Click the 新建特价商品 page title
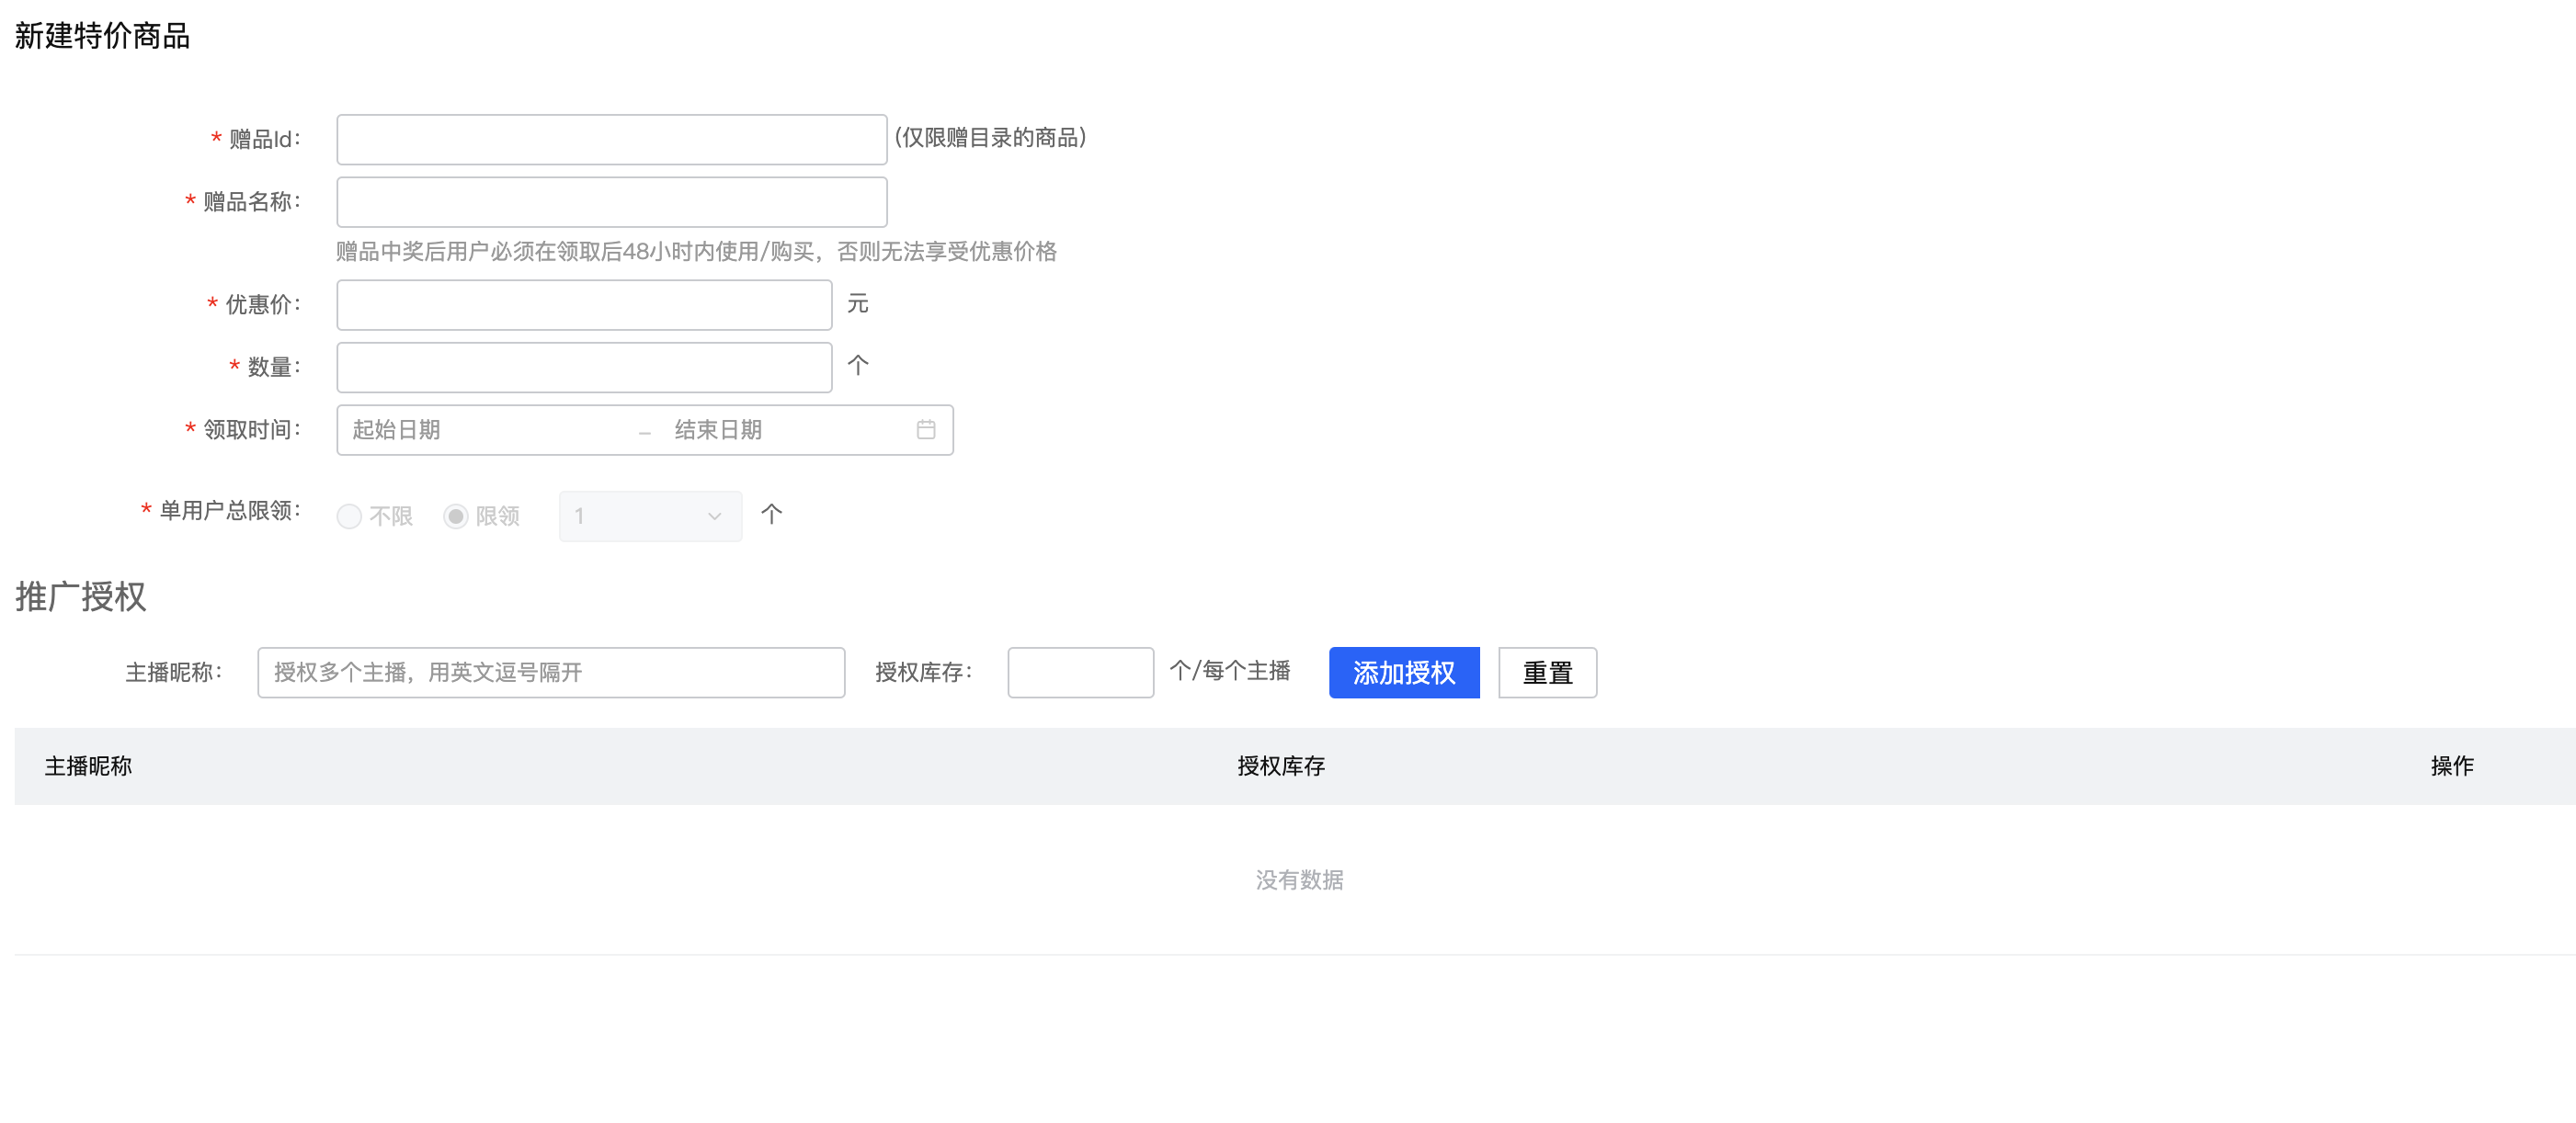The width and height of the screenshot is (2576, 1123). tap(102, 36)
